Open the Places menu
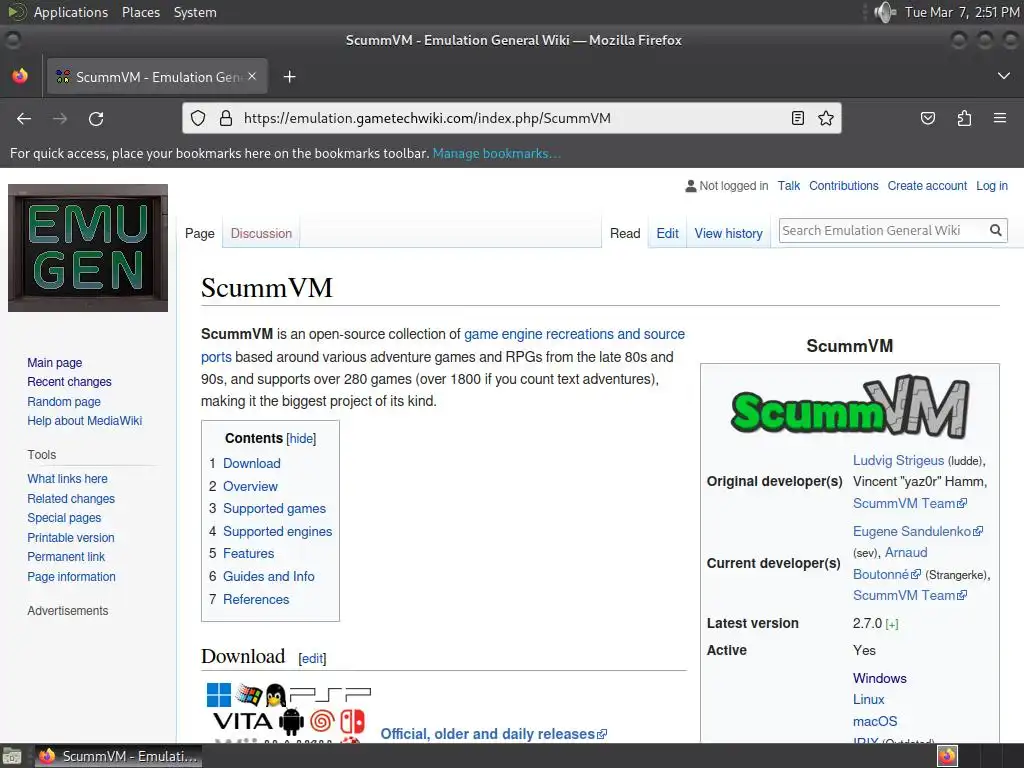1024x768 pixels. coord(141,12)
